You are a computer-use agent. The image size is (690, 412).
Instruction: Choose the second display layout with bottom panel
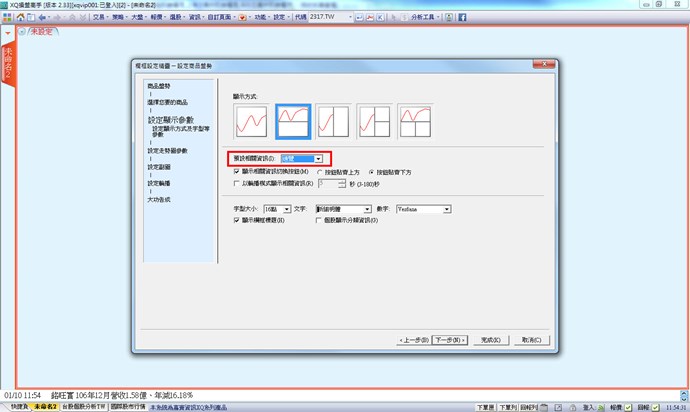coord(293,122)
